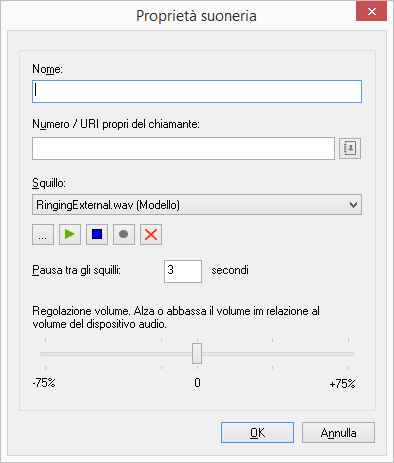This screenshot has height=463, width=394.
Task: Click the Pausa tra gli squilli label
Action: pyautogui.click(x=76, y=270)
